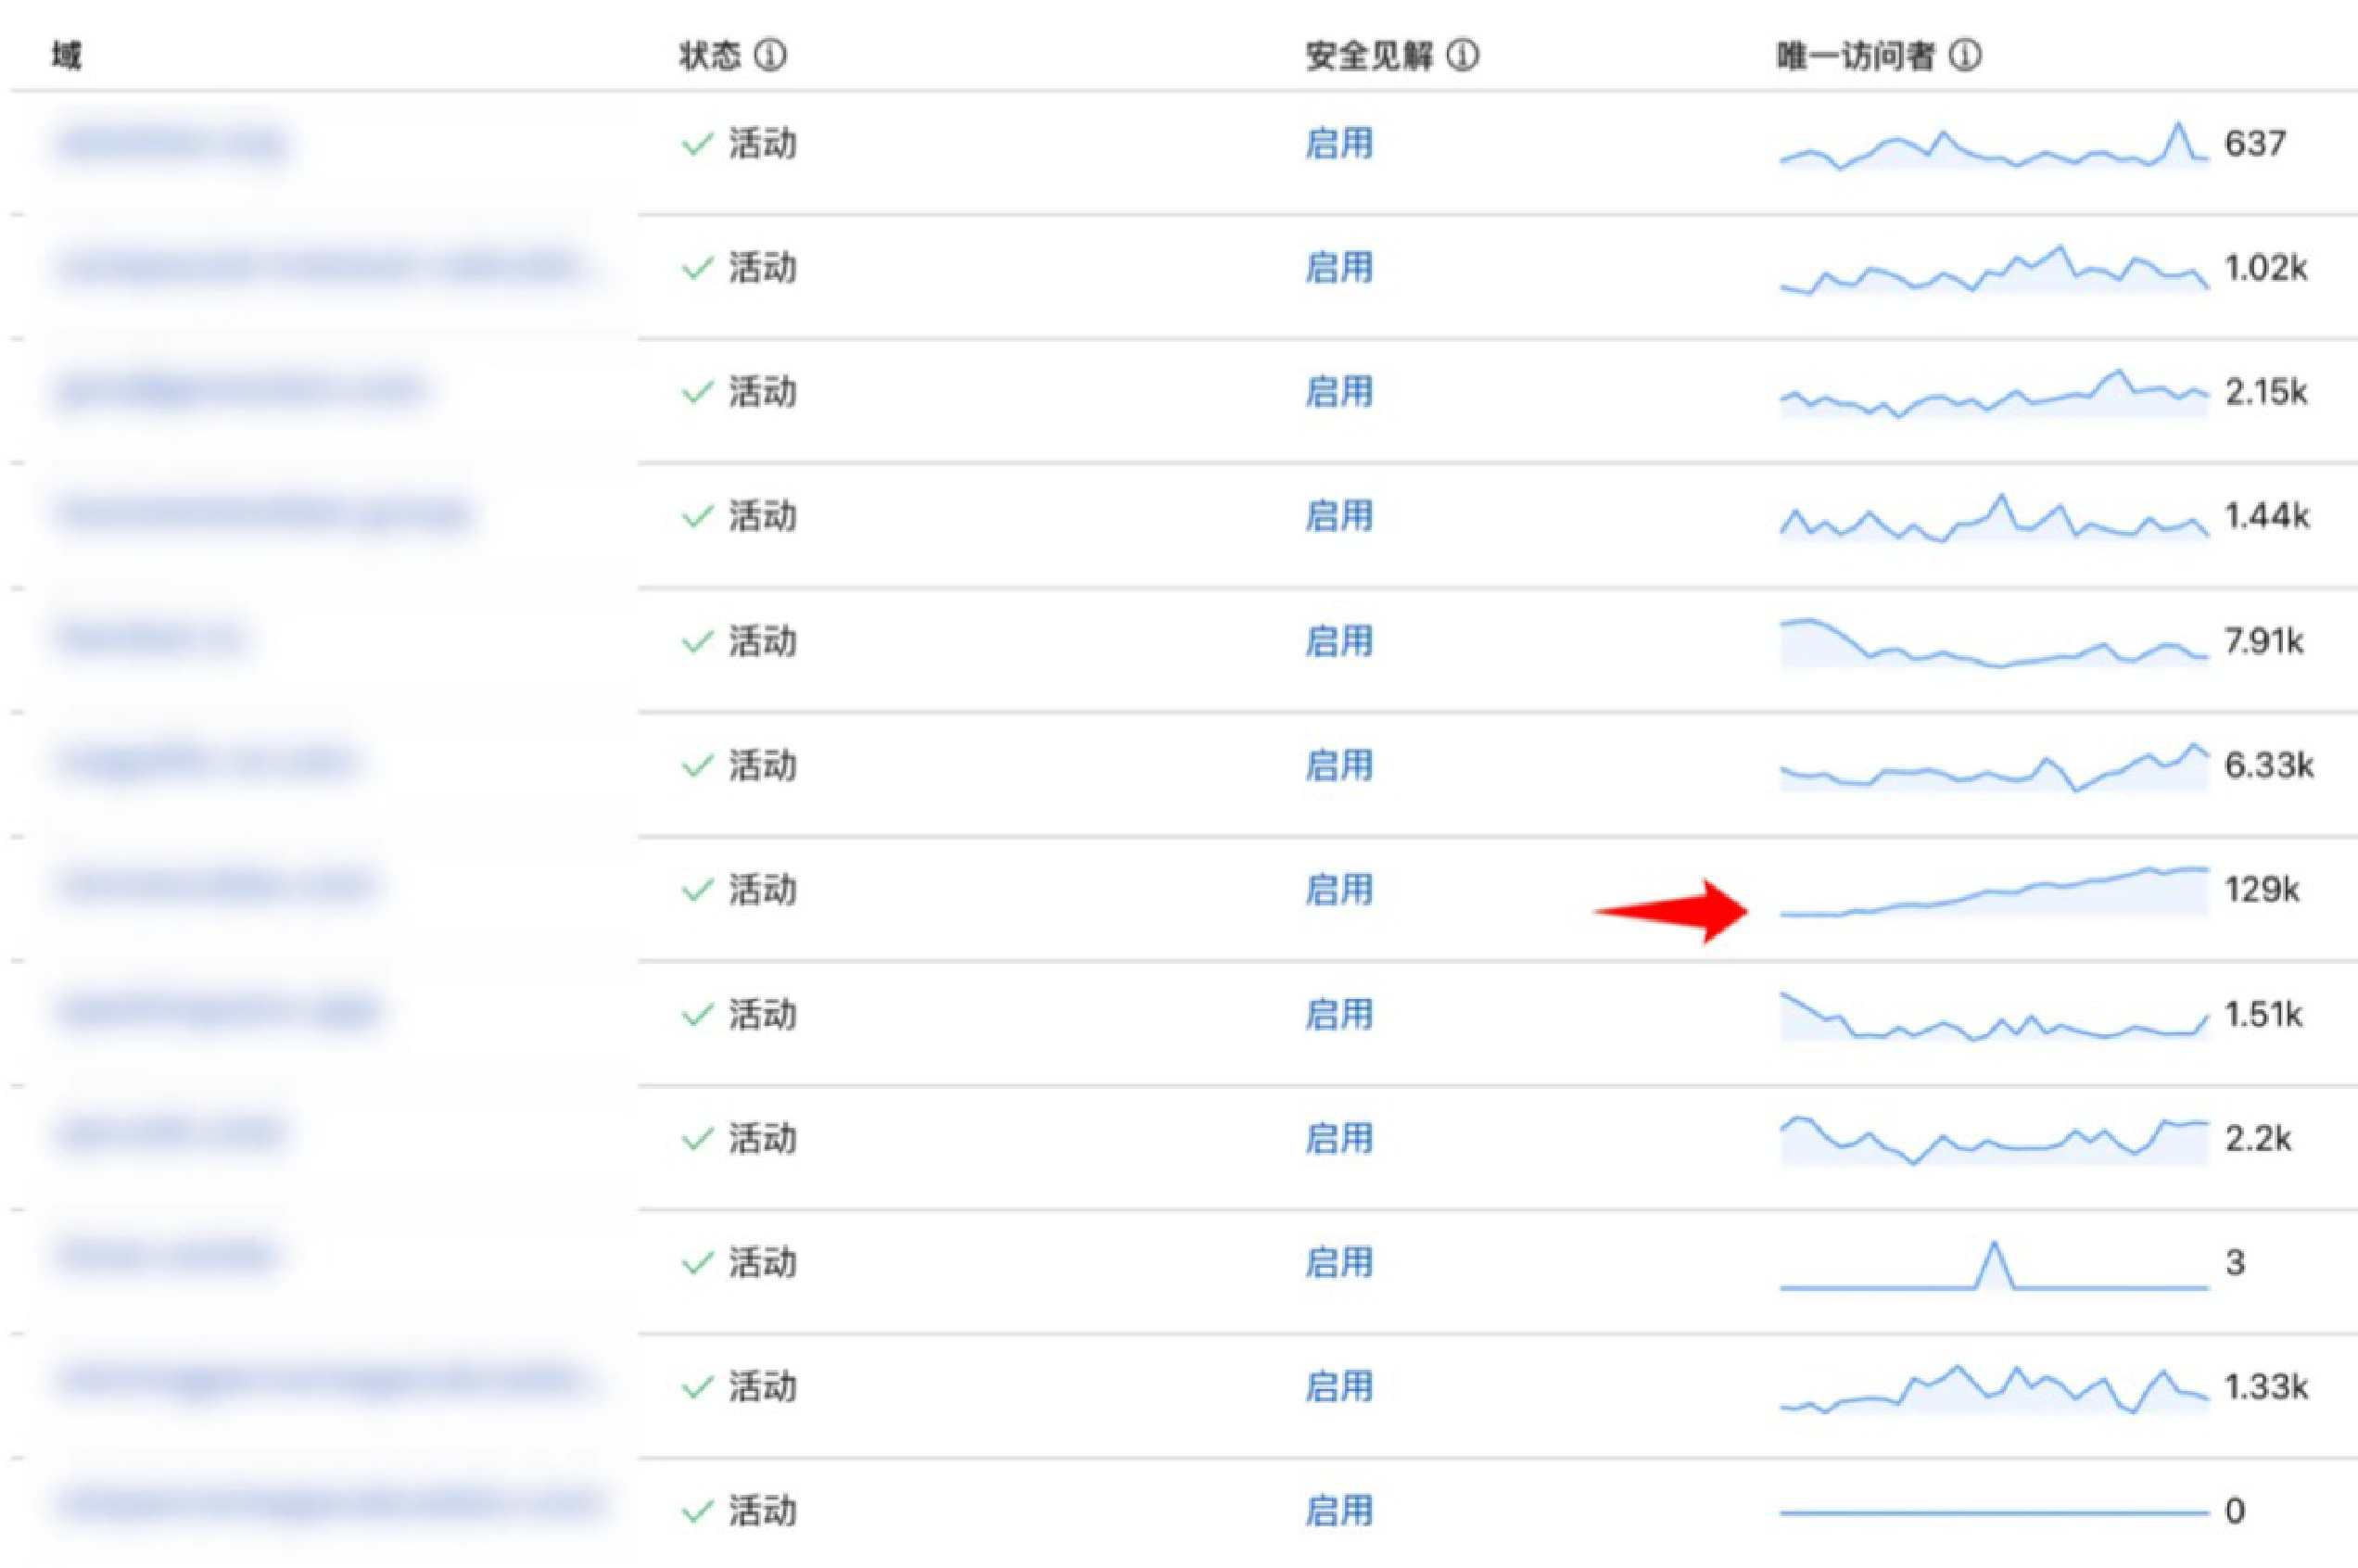Click the 唯一访问者 column header text

(x=1855, y=55)
